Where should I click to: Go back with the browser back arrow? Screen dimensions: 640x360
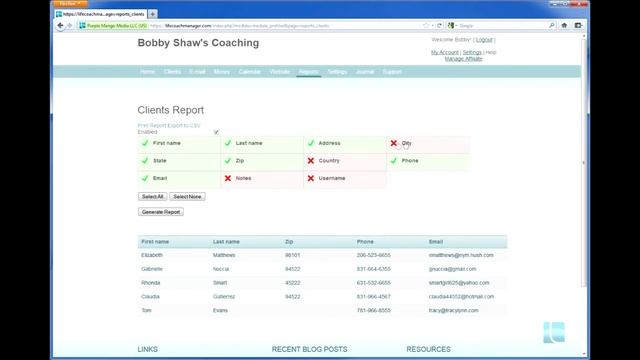(x=60, y=25)
